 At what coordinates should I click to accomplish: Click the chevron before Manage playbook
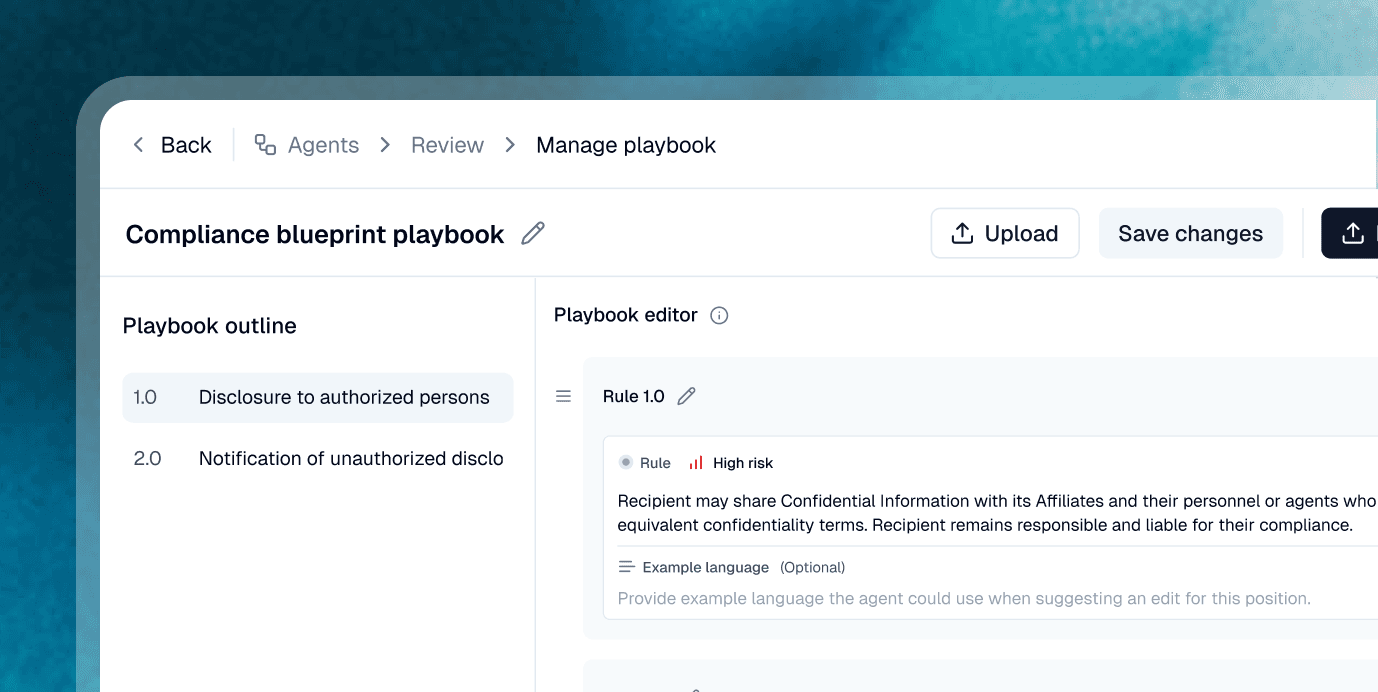click(510, 145)
